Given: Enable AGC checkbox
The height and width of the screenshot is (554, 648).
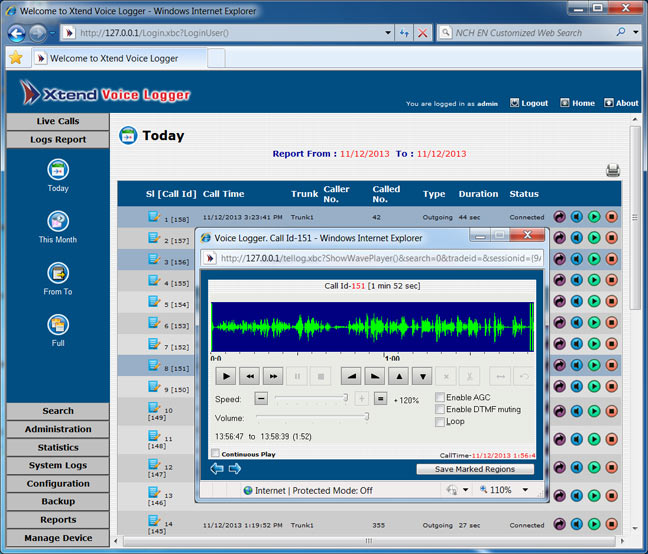Looking at the screenshot, I should pyautogui.click(x=440, y=397).
